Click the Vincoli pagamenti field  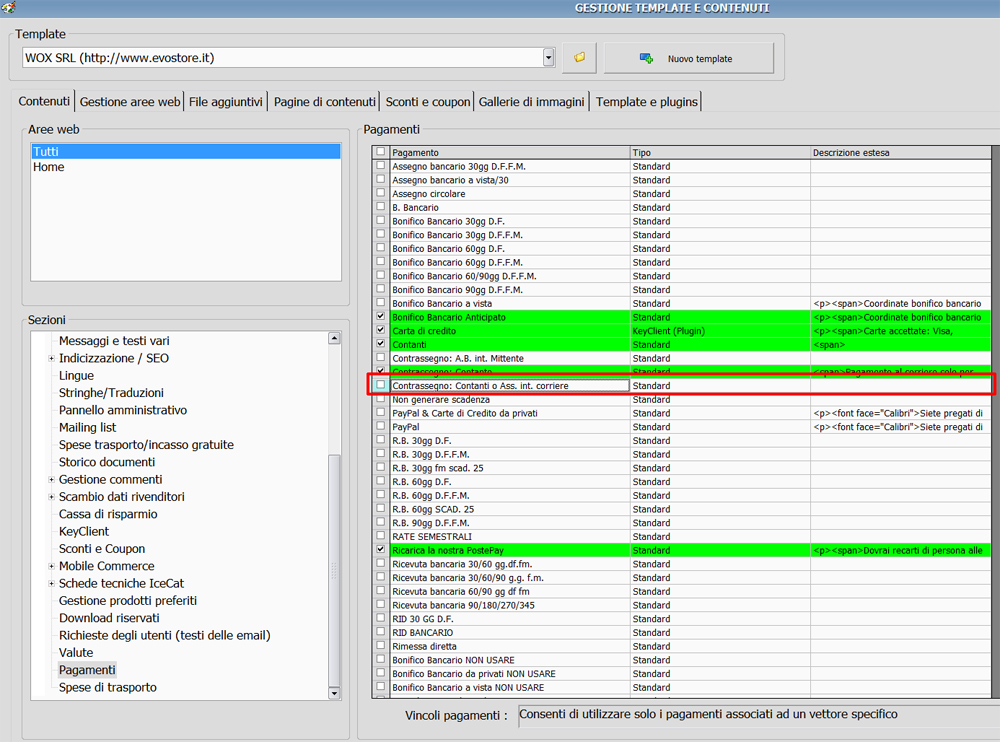tap(759, 715)
